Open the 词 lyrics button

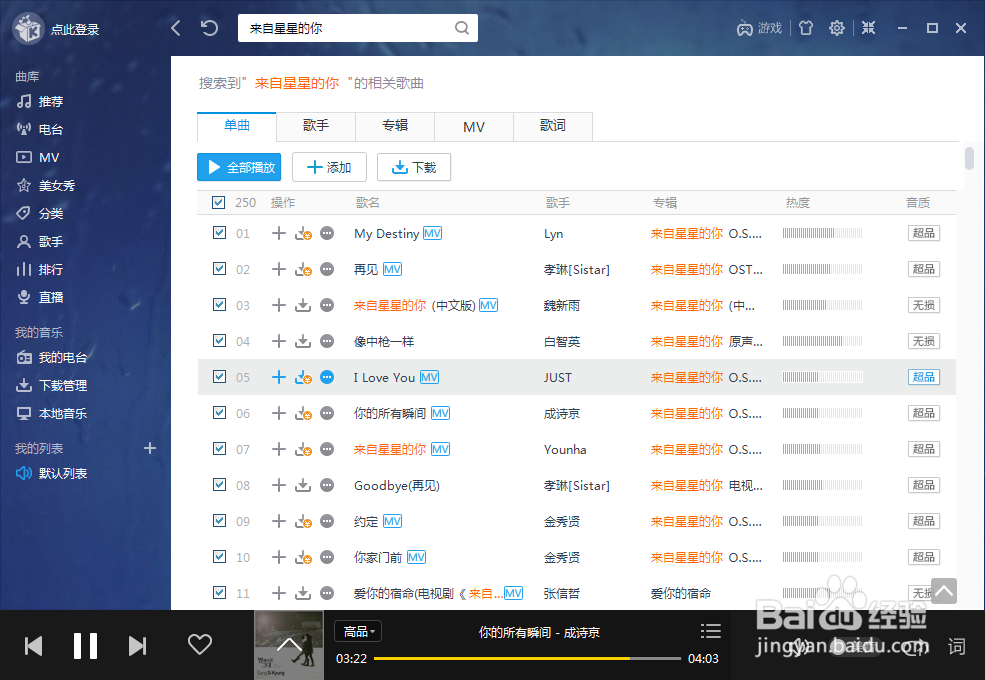pyautogui.click(x=957, y=646)
